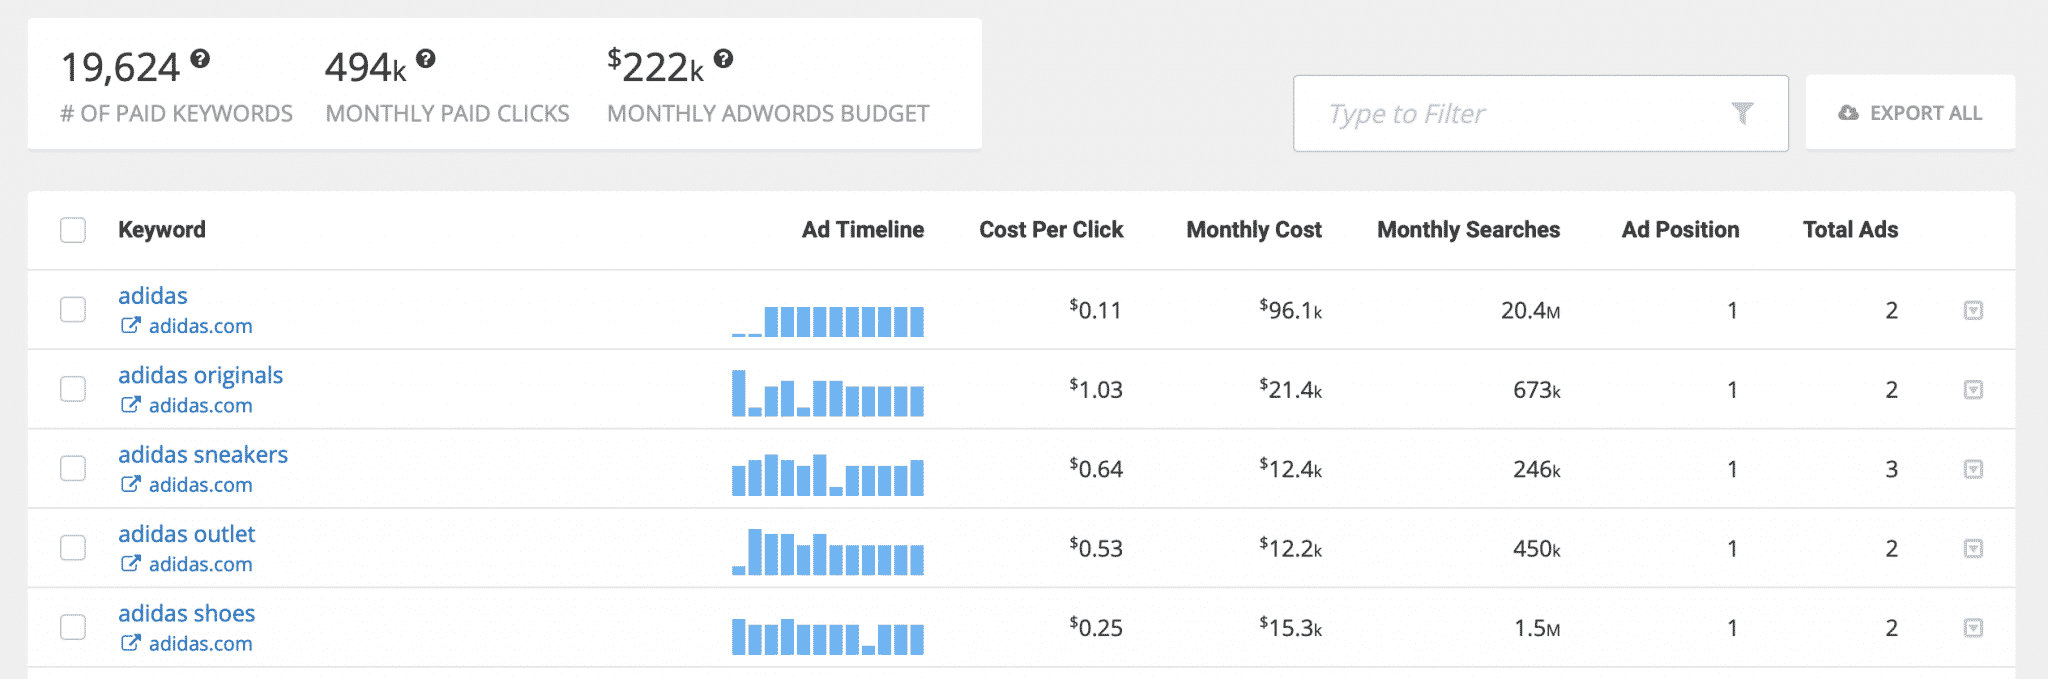Select the adidas originals row checkbox
This screenshot has height=679, width=2048.
click(73, 389)
